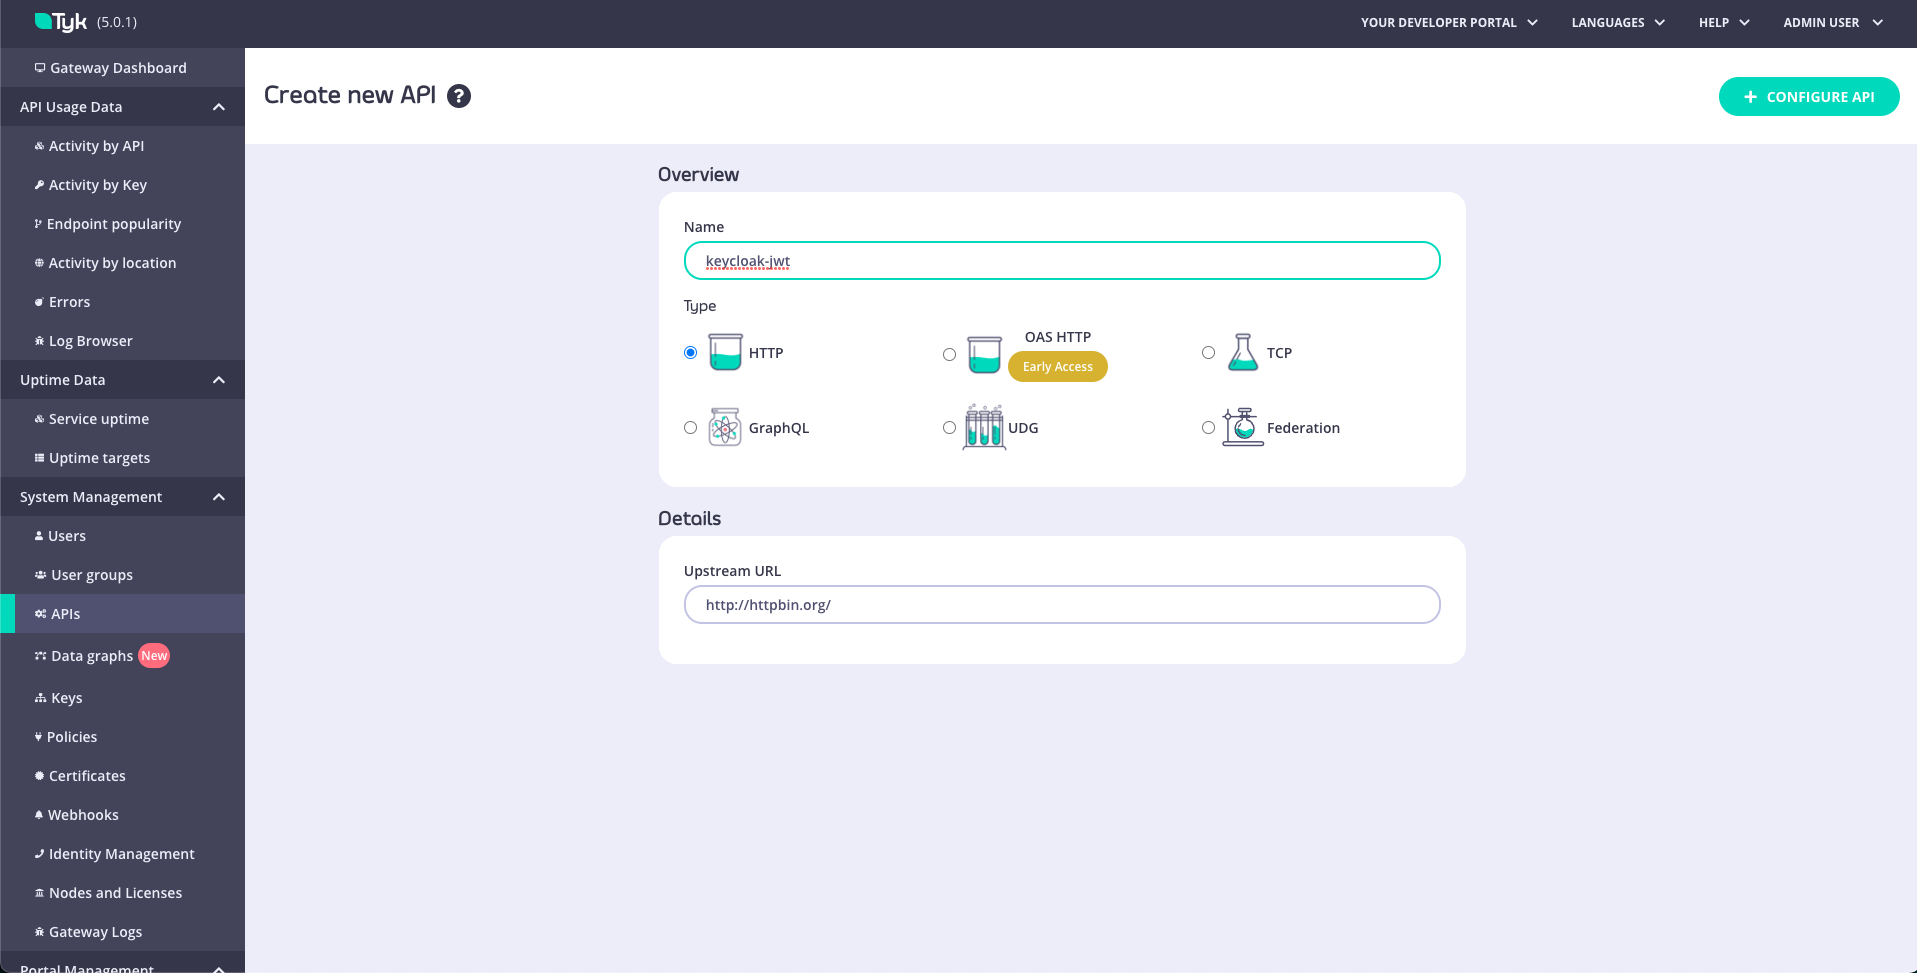Open Gateway Dashboard link
The width and height of the screenshot is (1917, 973).
coord(118,68)
